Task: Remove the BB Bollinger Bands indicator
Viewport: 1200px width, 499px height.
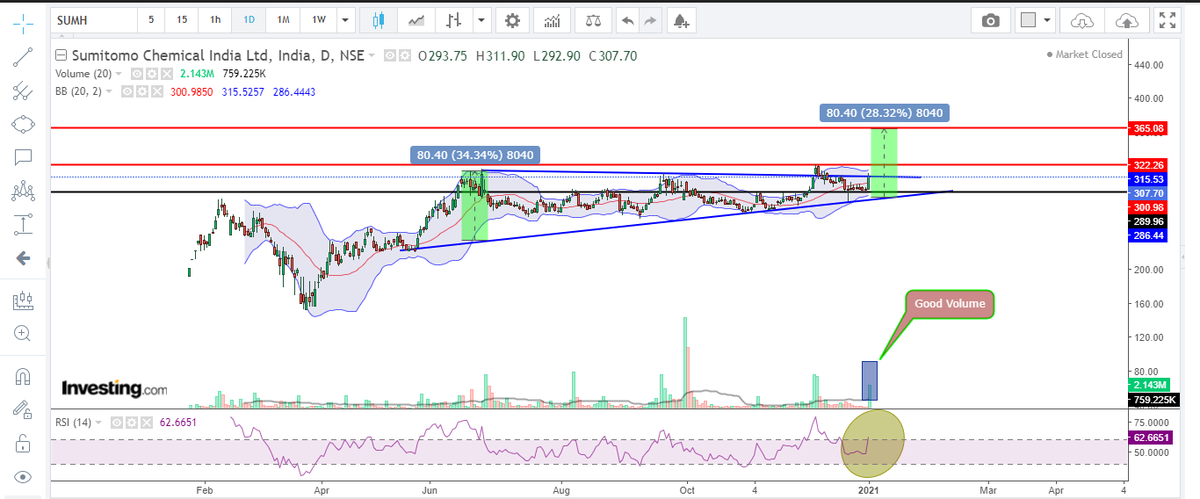Action: pyautogui.click(x=155, y=91)
